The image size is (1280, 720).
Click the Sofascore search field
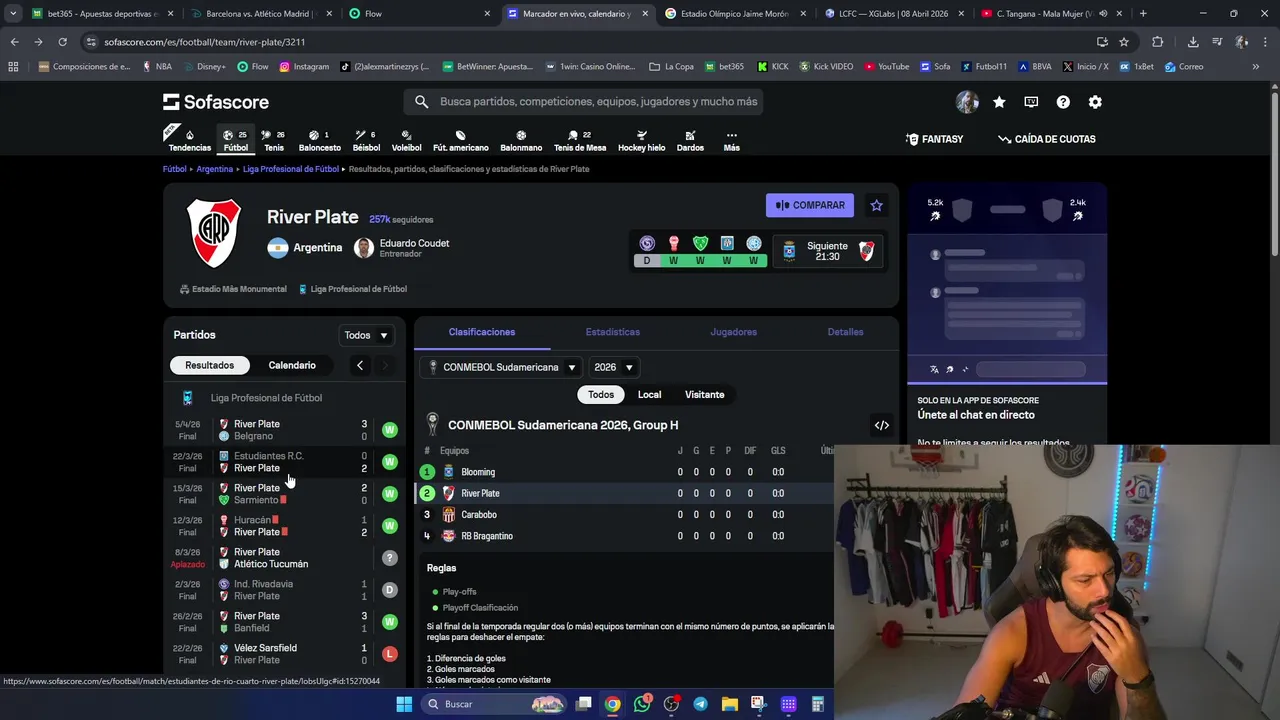click(584, 101)
